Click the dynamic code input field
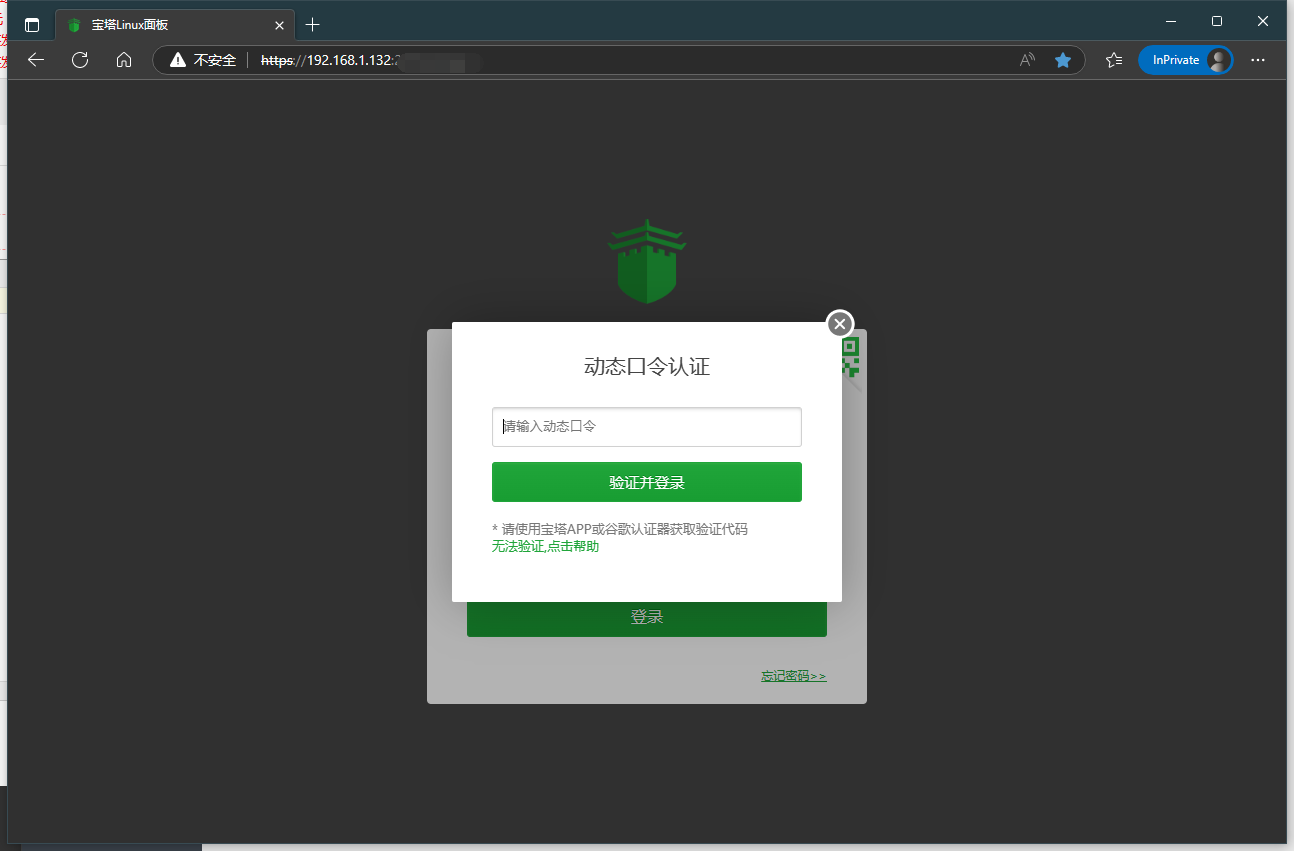The image size is (1294, 851). click(x=647, y=427)
